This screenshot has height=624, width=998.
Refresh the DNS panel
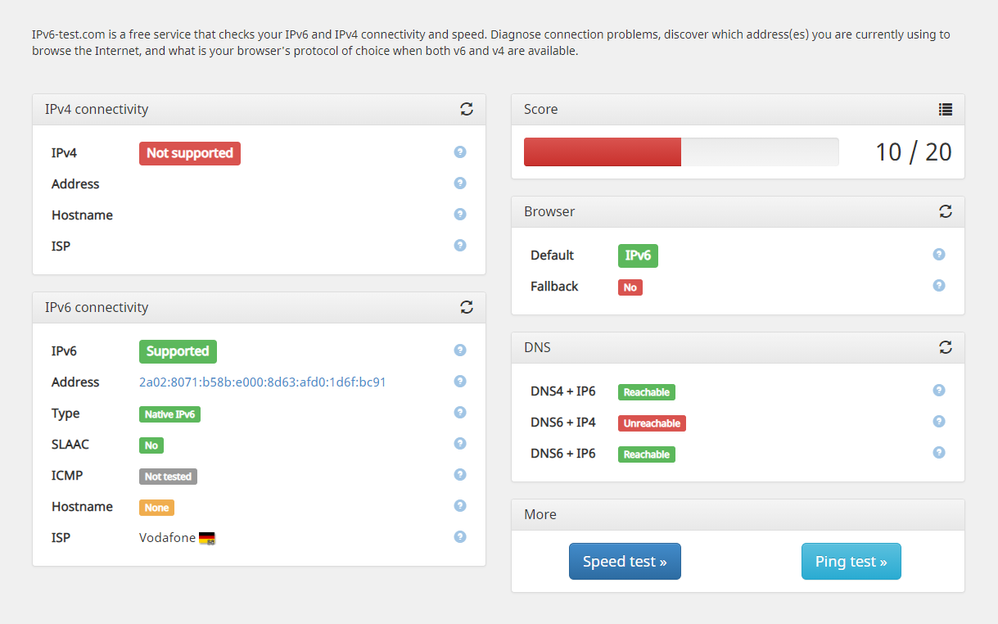[945, 347]
